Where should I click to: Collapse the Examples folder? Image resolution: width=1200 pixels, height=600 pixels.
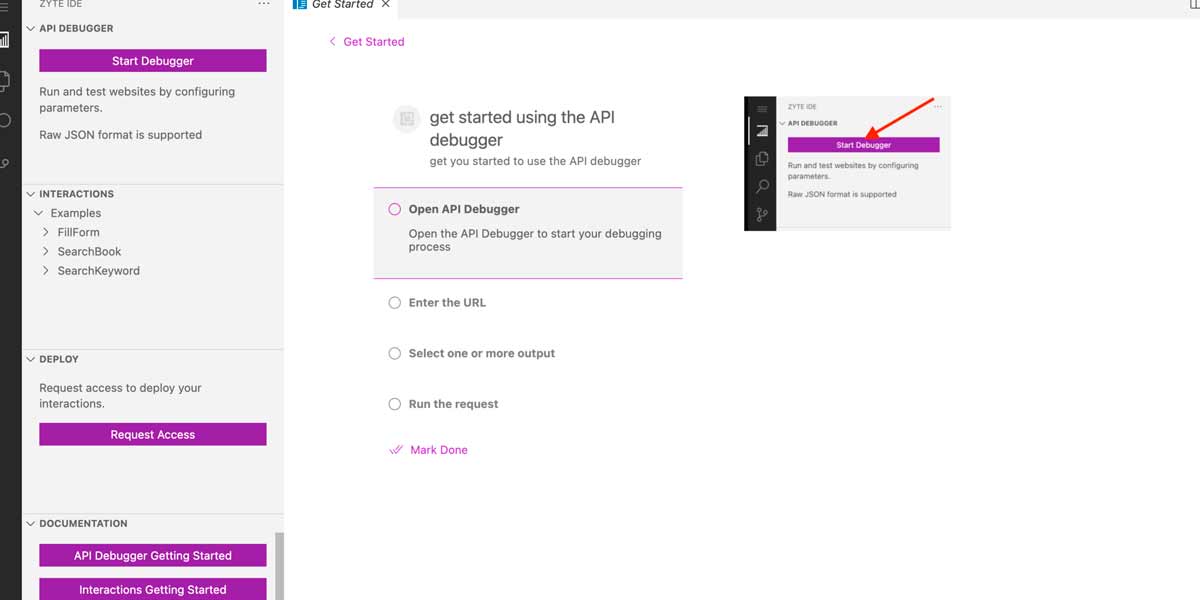pyautogui.click(x=38, y=213)
